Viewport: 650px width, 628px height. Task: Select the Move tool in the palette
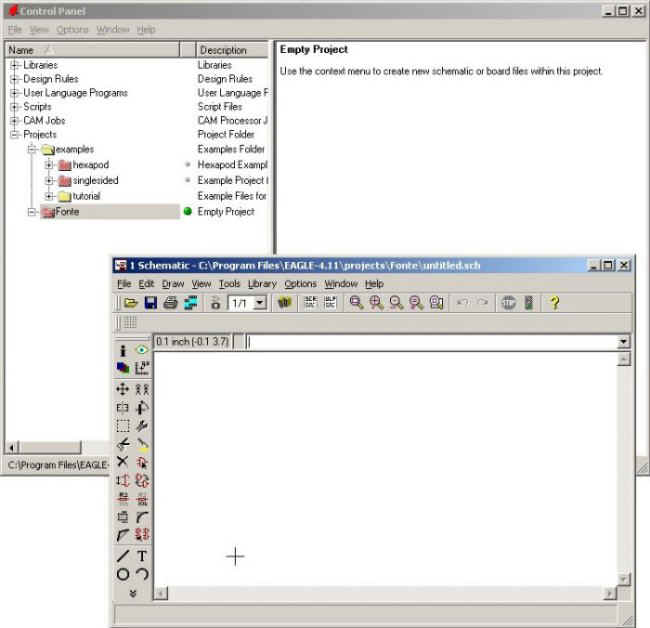pyautogui.click(x=123, y=389)
